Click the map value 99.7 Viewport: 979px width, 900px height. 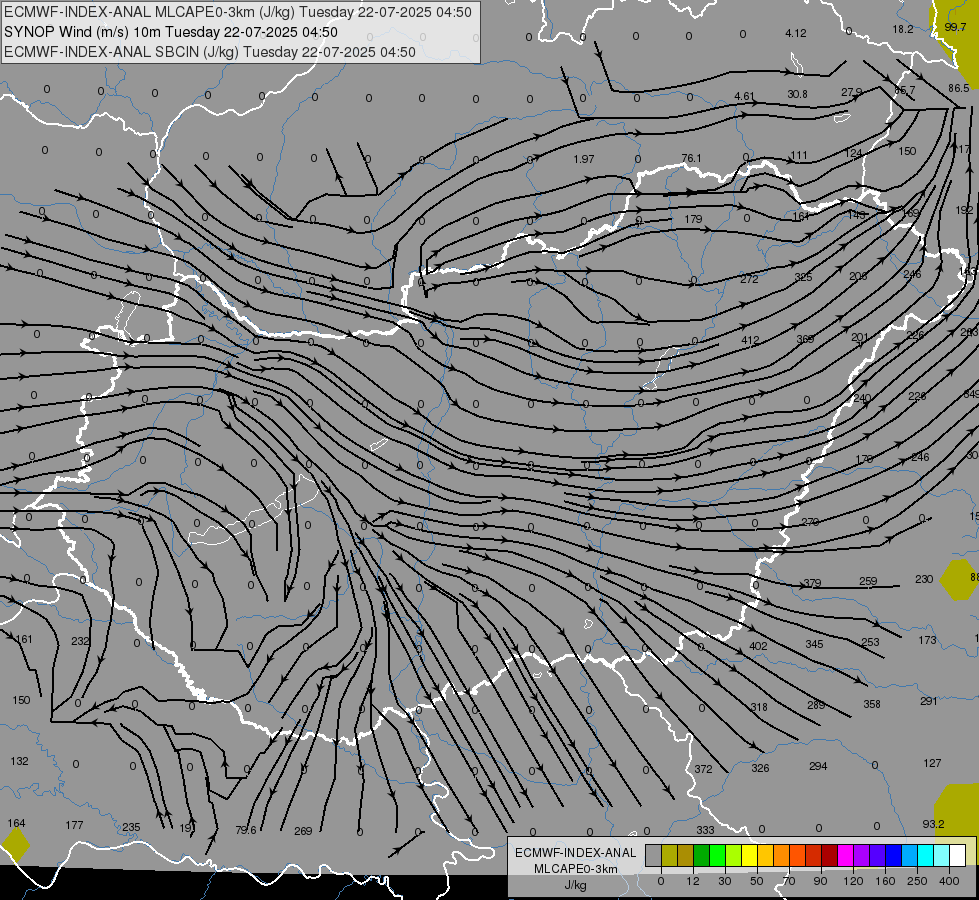(955, 27)
